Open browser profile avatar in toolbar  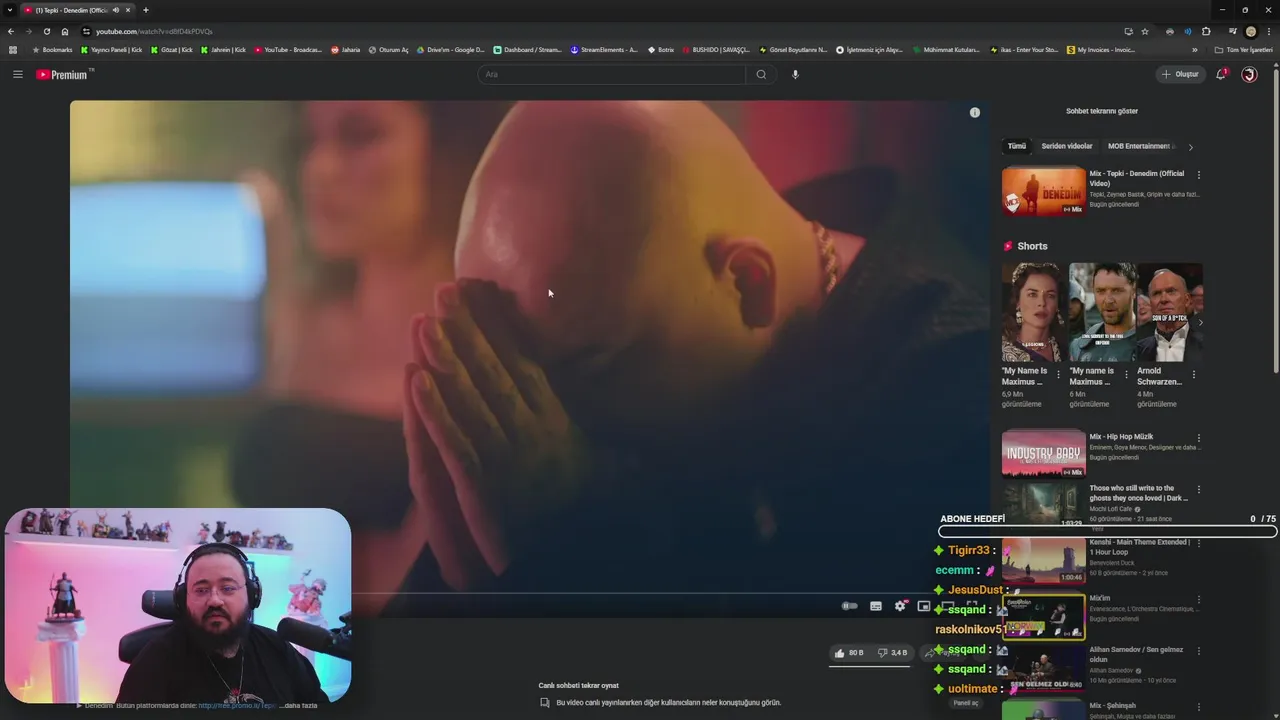[1250, 31]
